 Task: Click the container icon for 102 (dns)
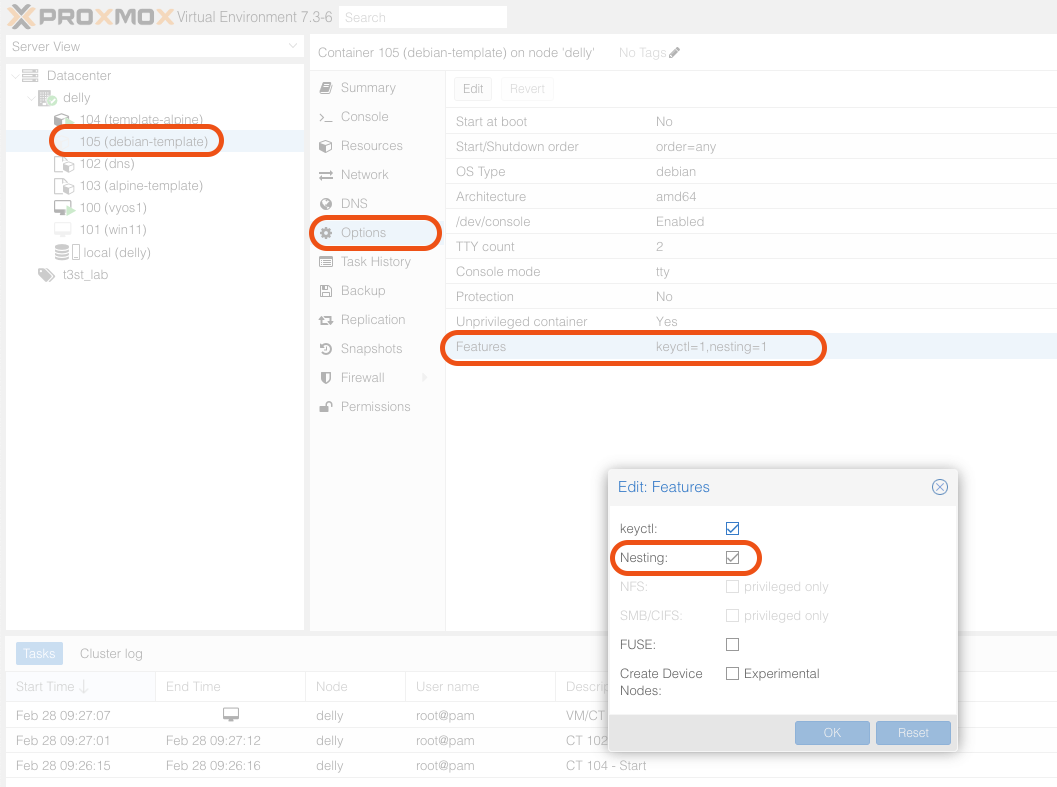pyautogui.click(x=64, y=164)
